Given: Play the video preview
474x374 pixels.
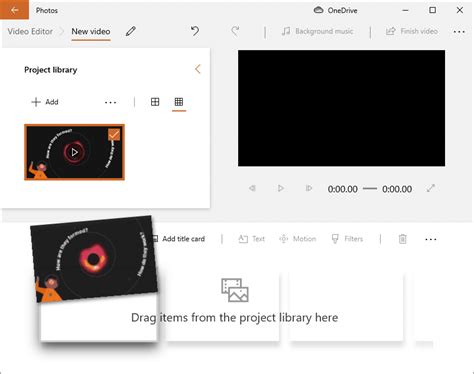Looking at the screenshot, I should pos(281,188).
